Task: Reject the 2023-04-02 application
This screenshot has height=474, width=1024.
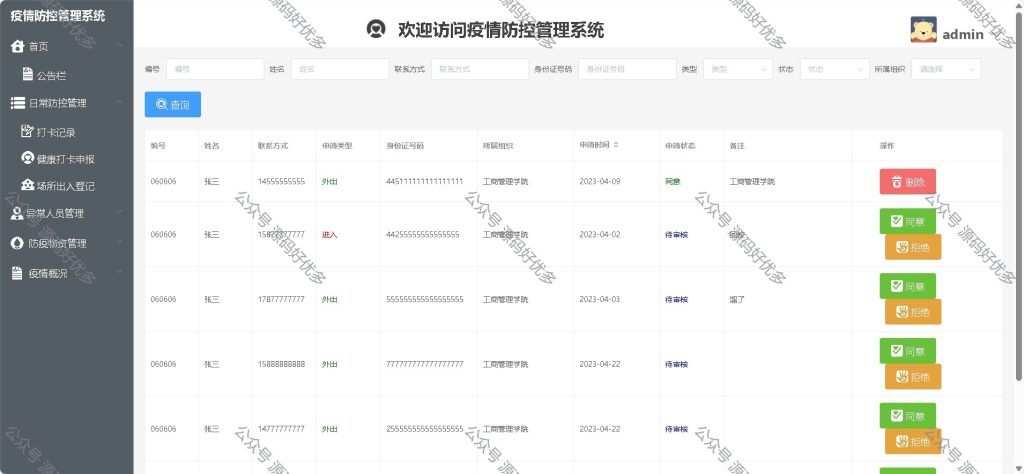Action: click(x=913, y=247)
